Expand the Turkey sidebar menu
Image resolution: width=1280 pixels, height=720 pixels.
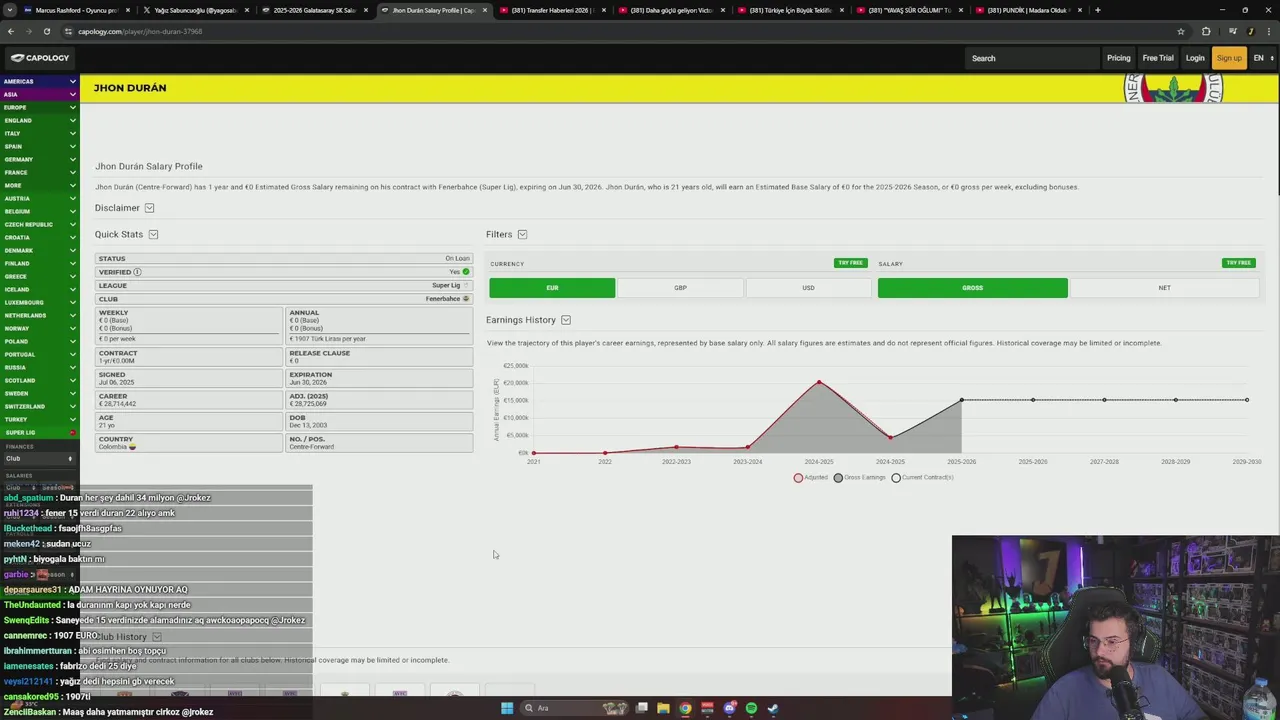[39, 420]
